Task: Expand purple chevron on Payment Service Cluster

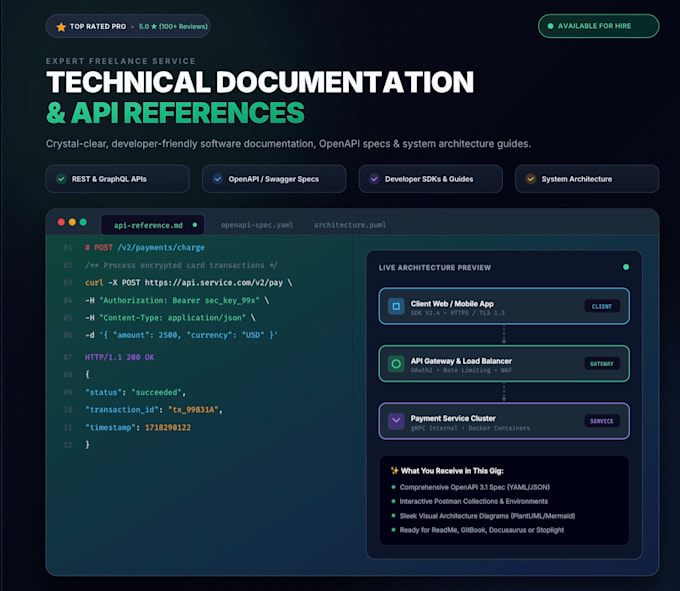Action: click(396, 421)
